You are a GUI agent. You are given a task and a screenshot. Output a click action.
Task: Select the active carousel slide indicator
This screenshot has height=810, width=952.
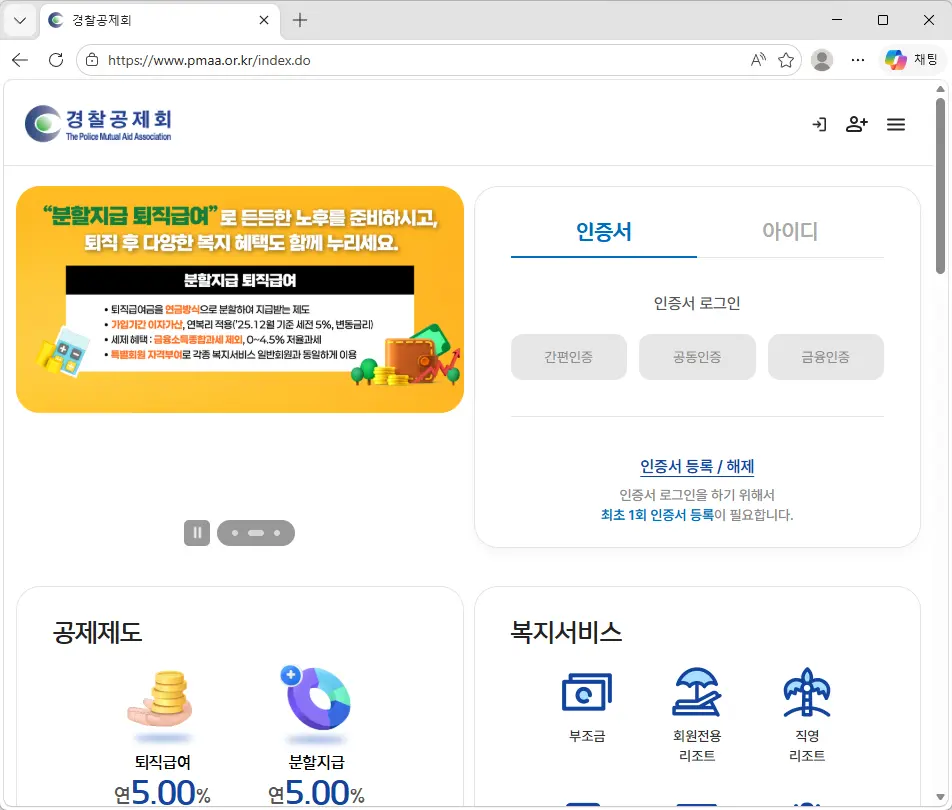coord(257,532)
